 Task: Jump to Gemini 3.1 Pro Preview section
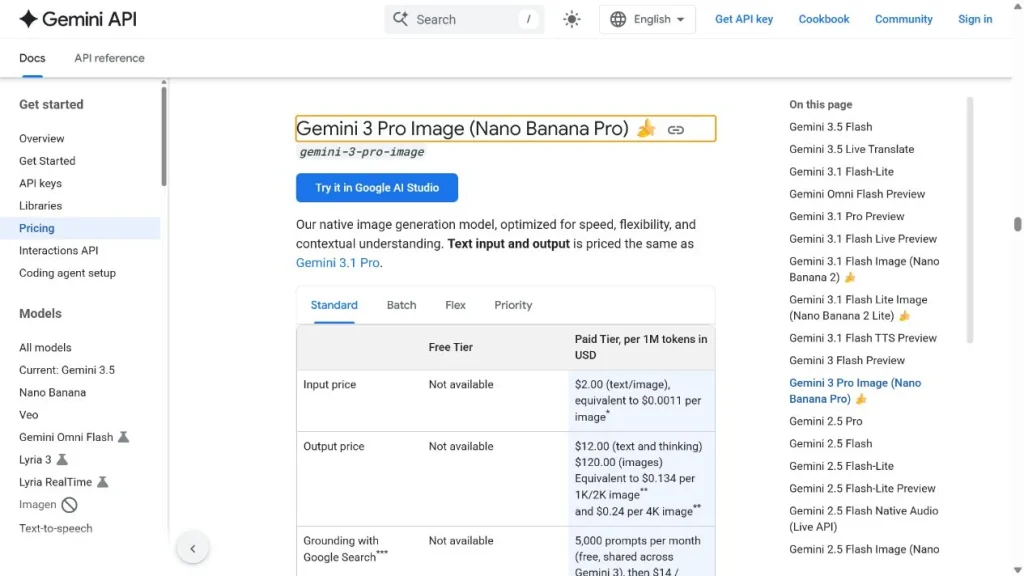[846, 216]
